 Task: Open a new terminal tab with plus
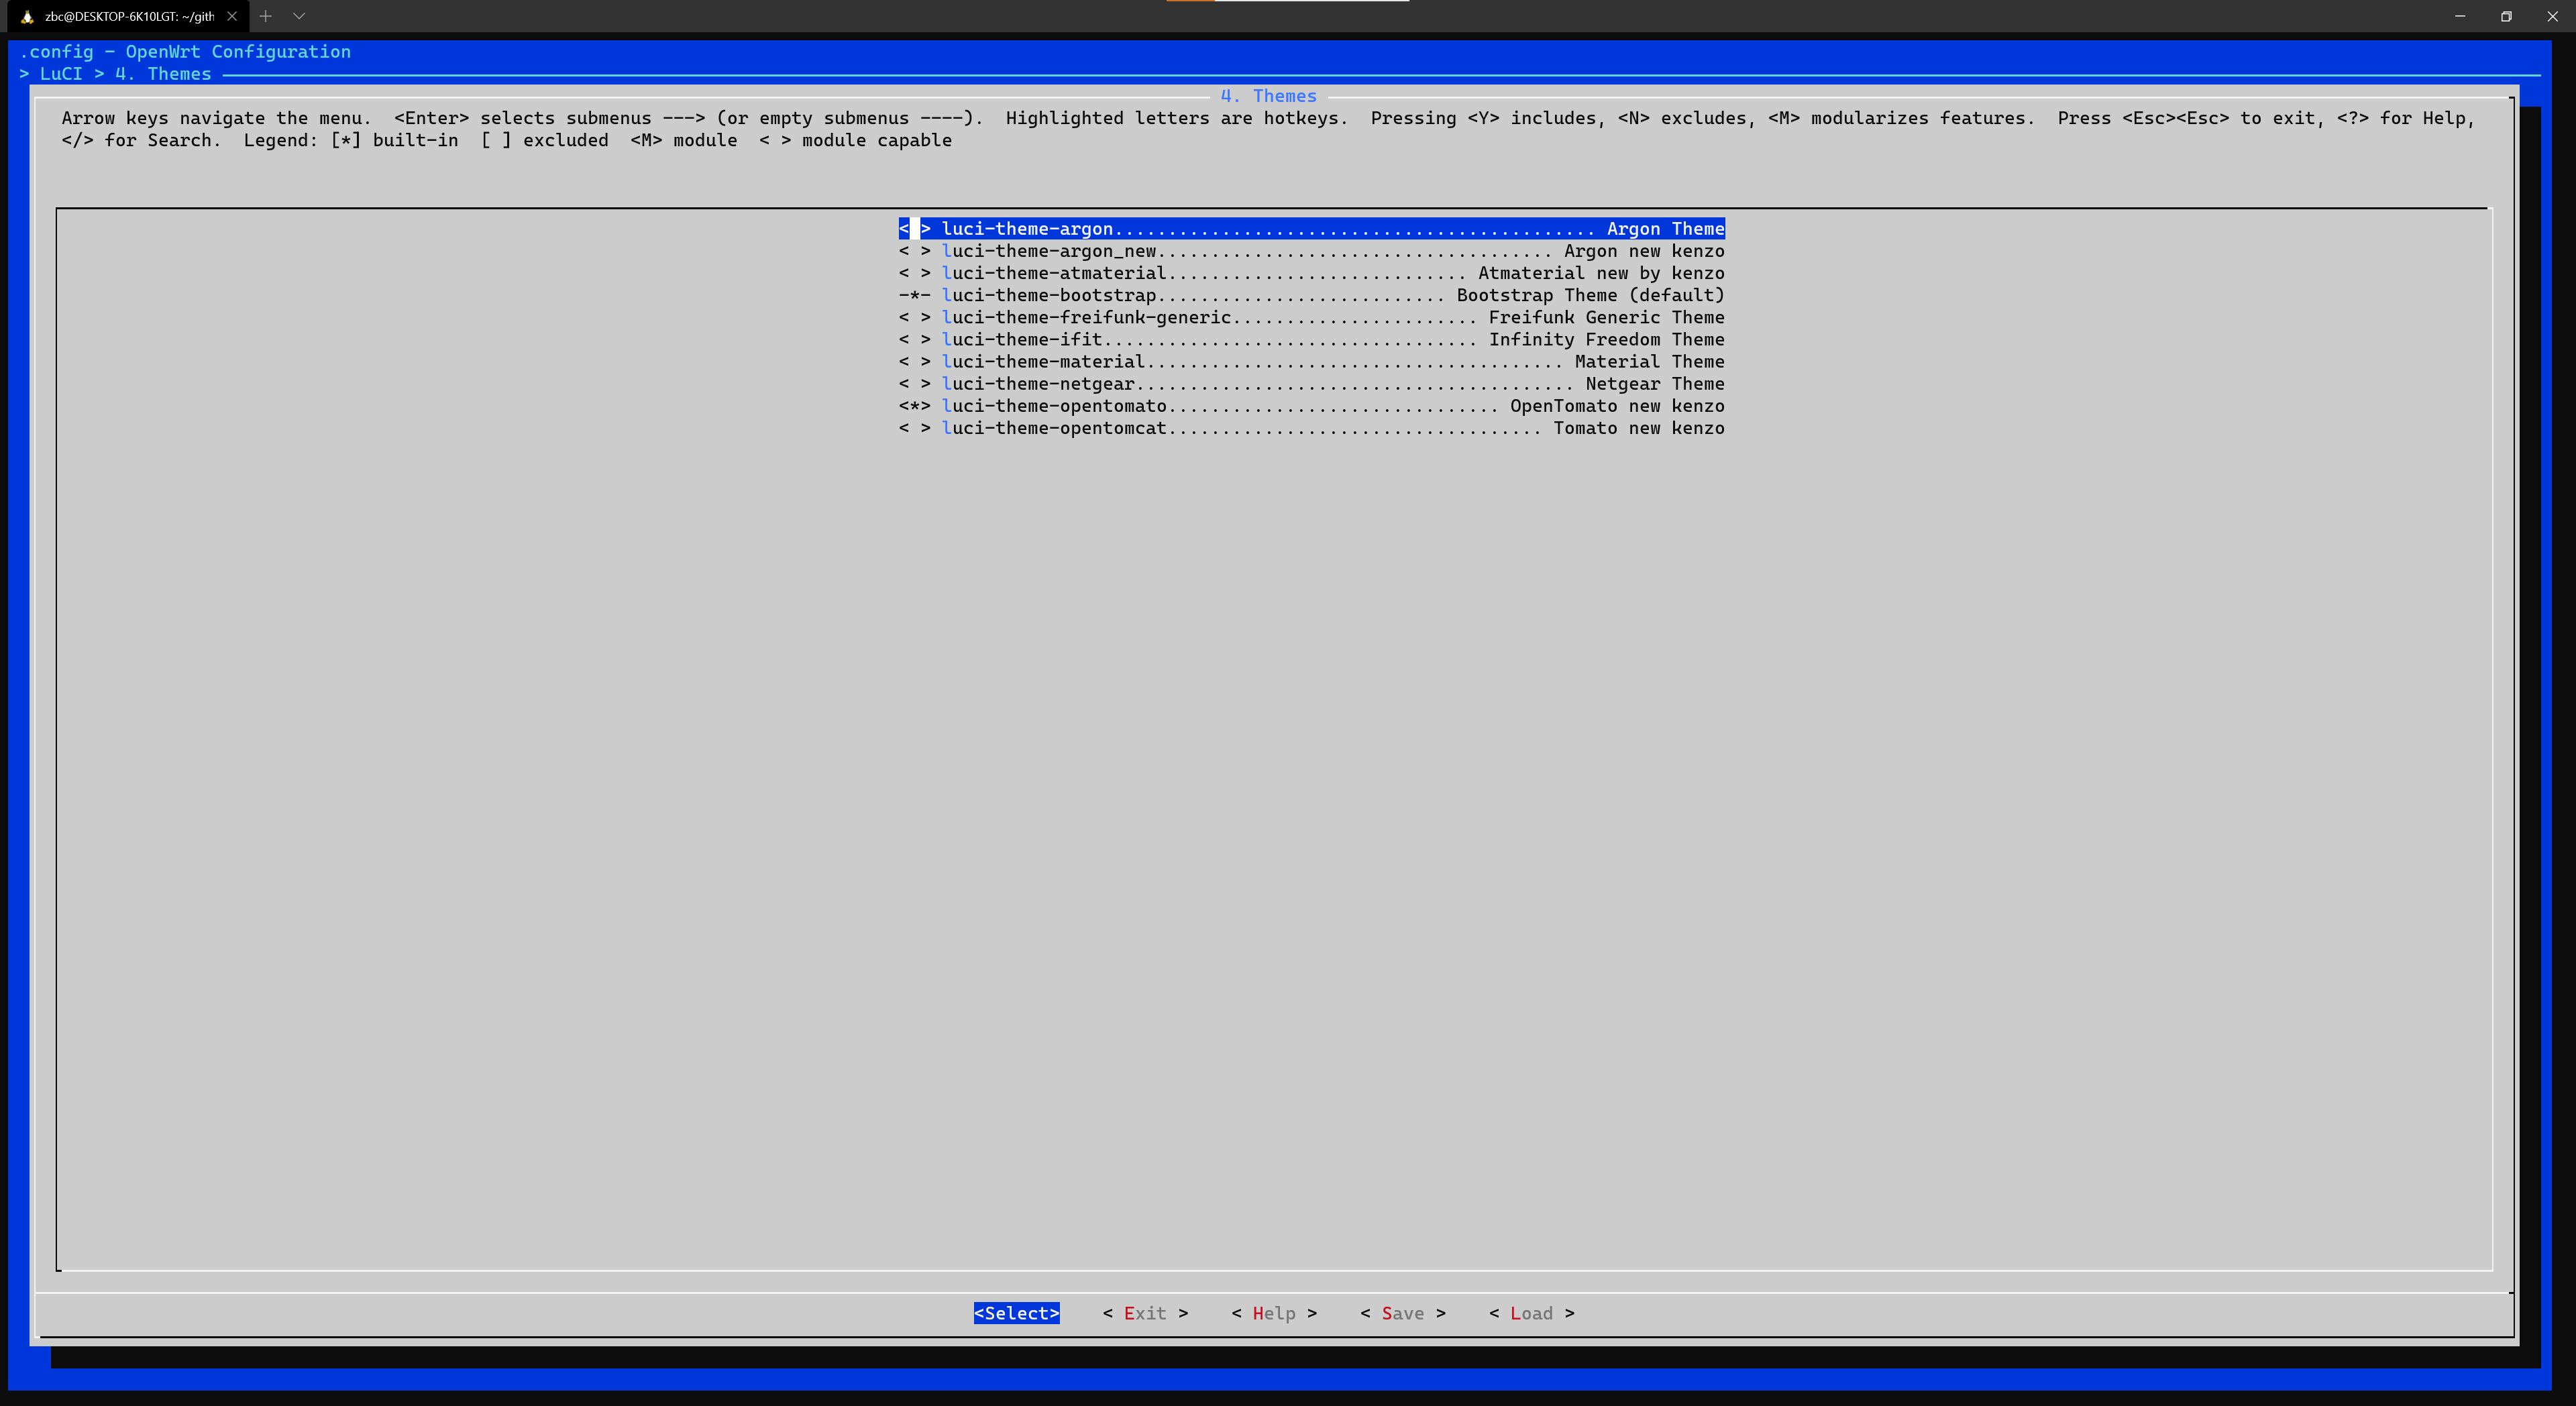coord(265,16)
